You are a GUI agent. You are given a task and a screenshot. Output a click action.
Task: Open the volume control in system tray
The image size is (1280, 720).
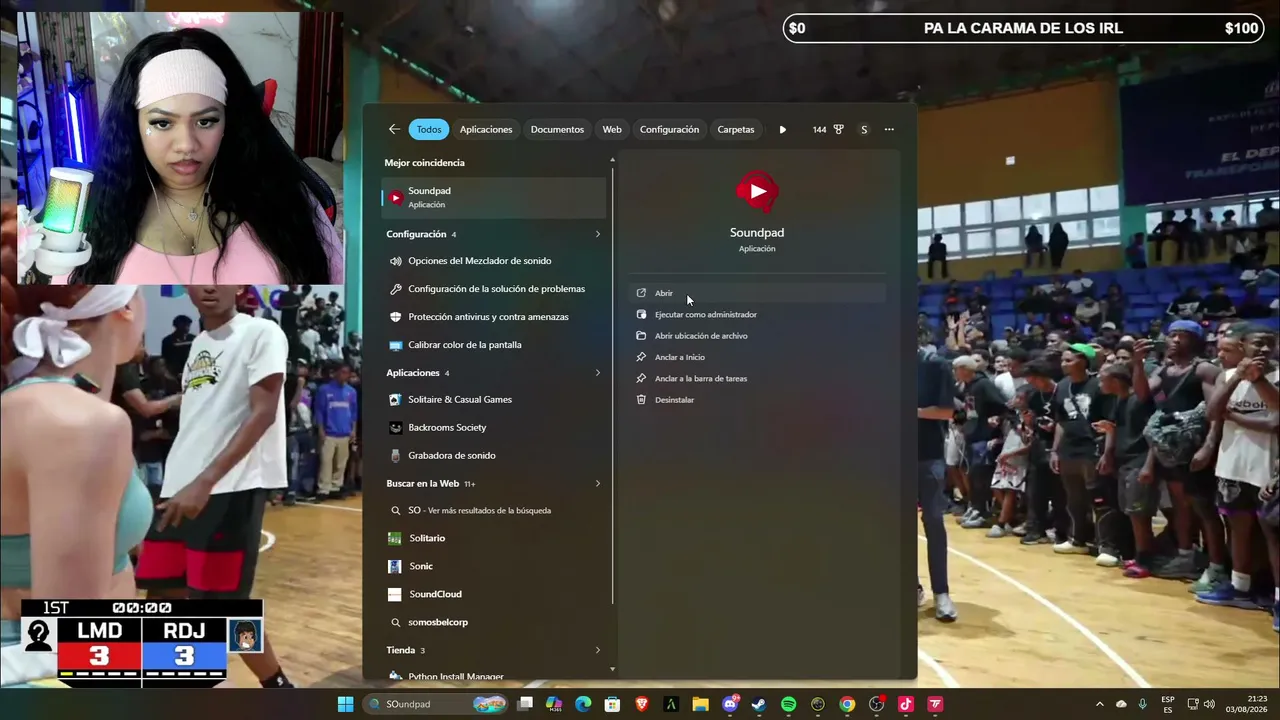tap(1209, 704)
